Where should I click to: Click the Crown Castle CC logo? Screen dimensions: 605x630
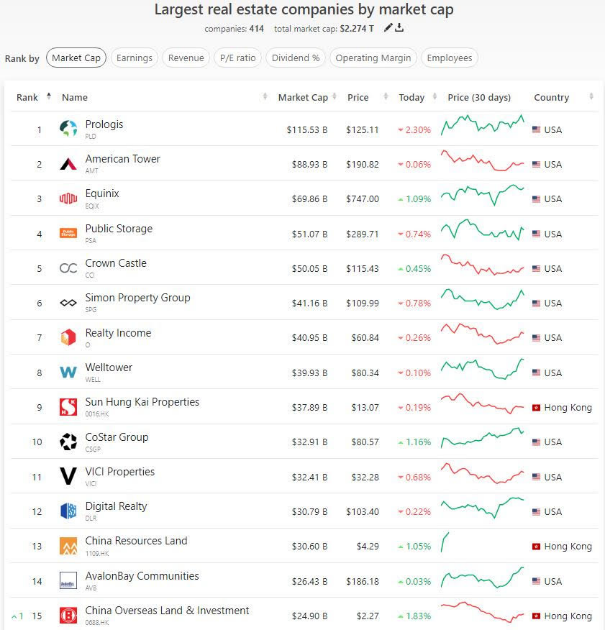68,268
